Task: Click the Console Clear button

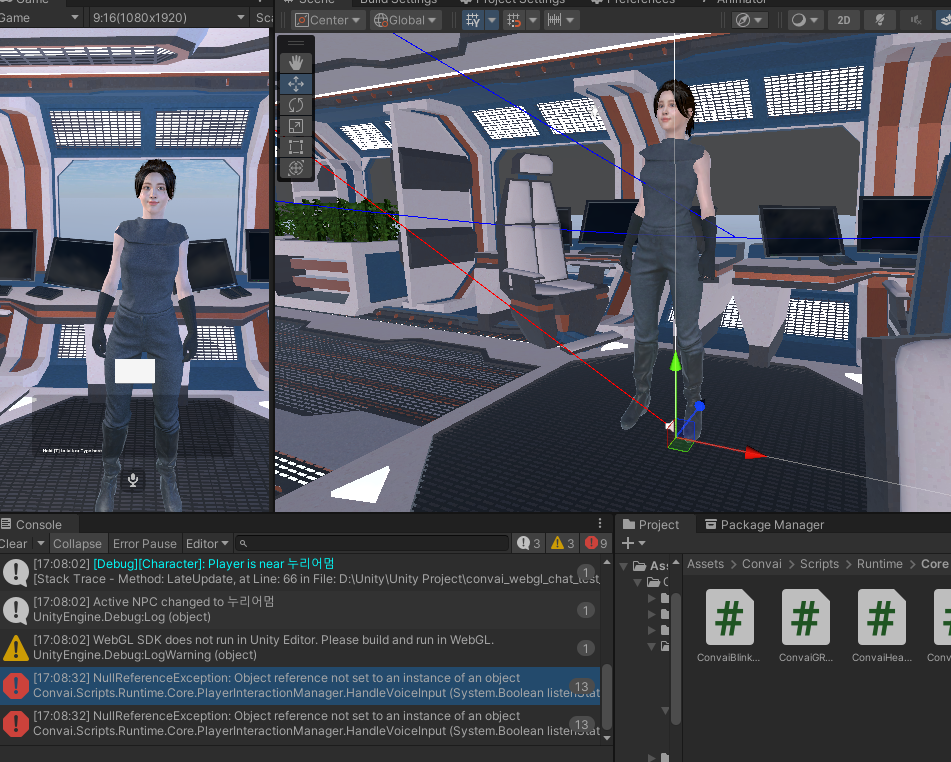Action: 13,544
